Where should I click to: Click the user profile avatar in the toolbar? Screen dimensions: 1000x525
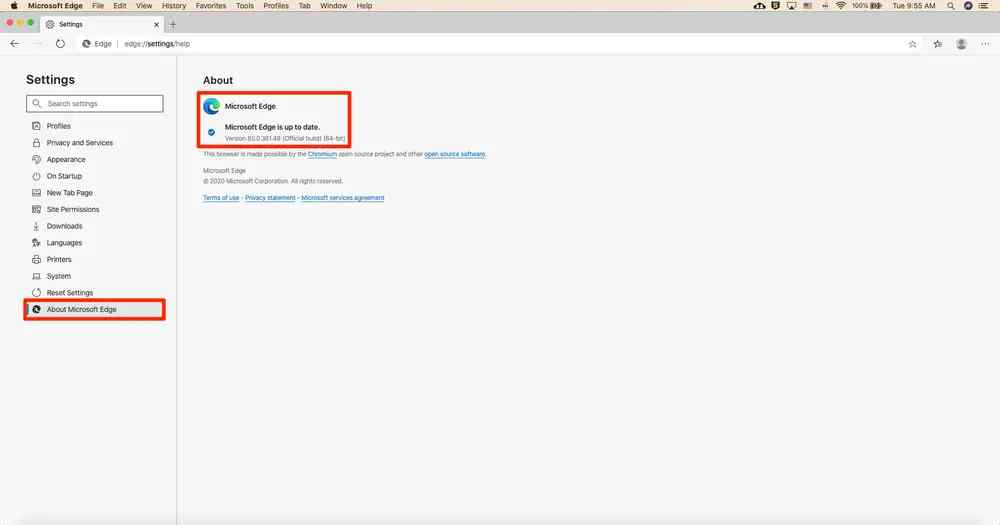point(961,44)
